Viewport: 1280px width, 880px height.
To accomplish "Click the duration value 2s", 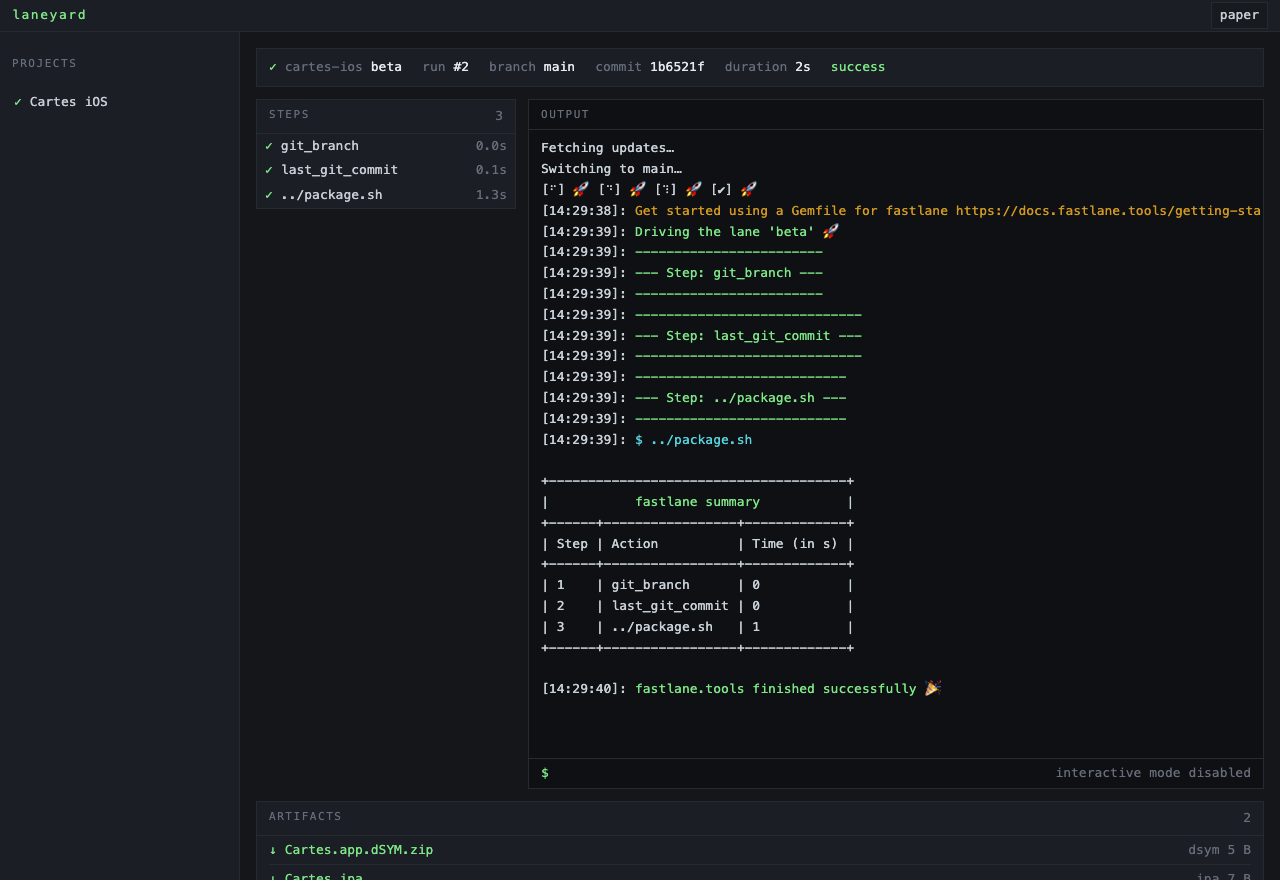I will (803, 67).
